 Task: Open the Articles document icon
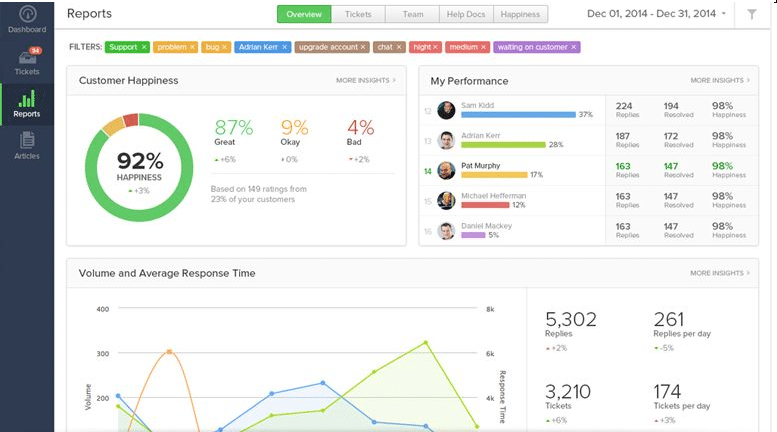27,140
